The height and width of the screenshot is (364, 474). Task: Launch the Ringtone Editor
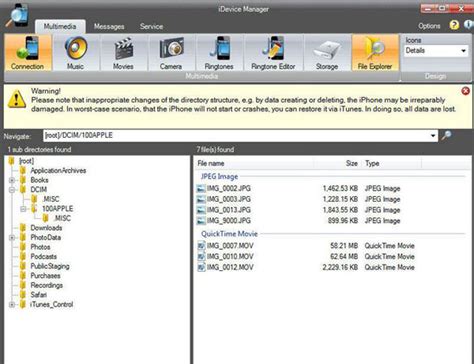coord(273,53)
